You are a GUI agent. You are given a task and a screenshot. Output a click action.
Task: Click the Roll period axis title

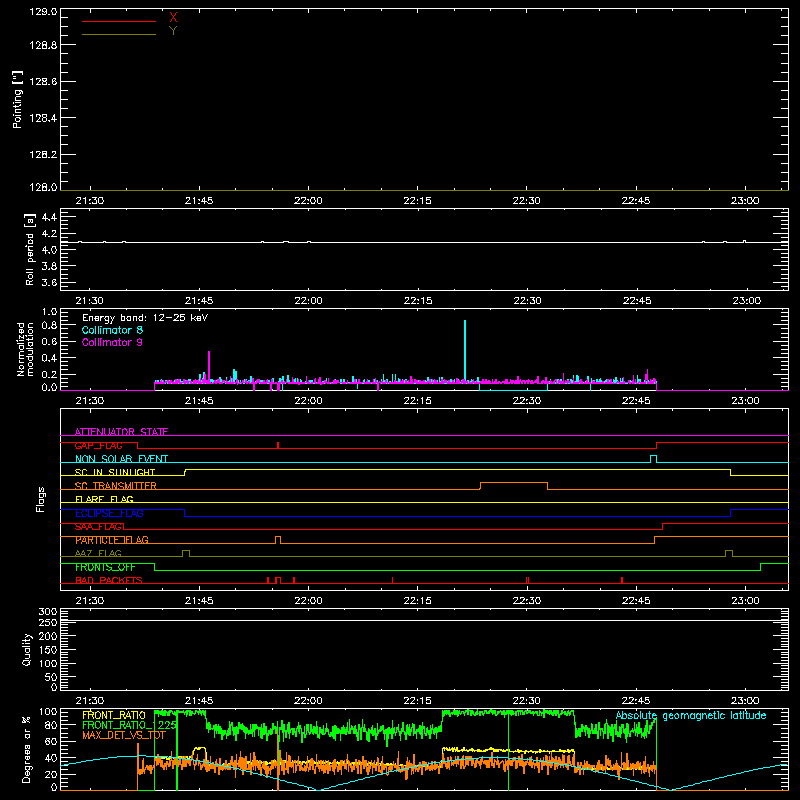click(30, 249)
